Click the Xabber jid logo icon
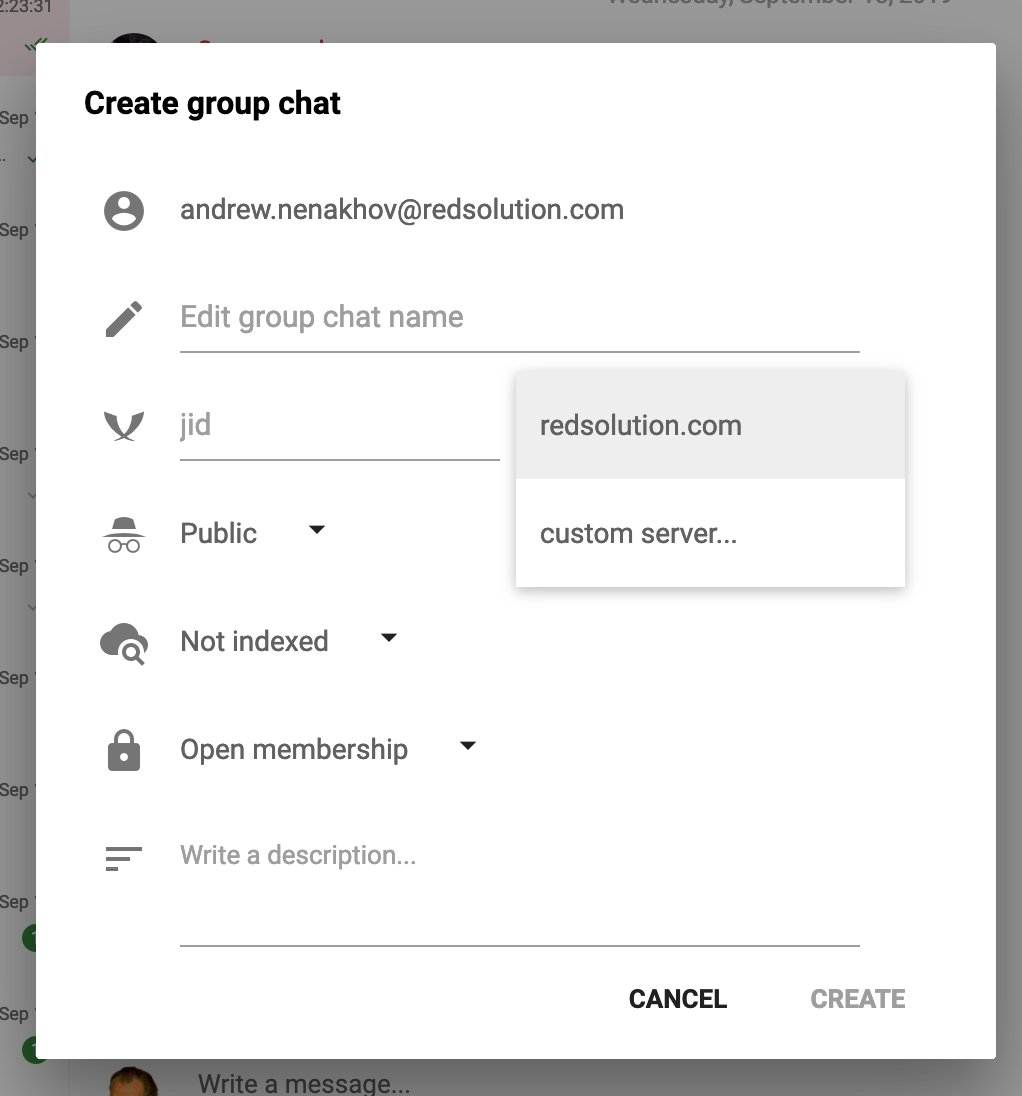 click(124, 426)
